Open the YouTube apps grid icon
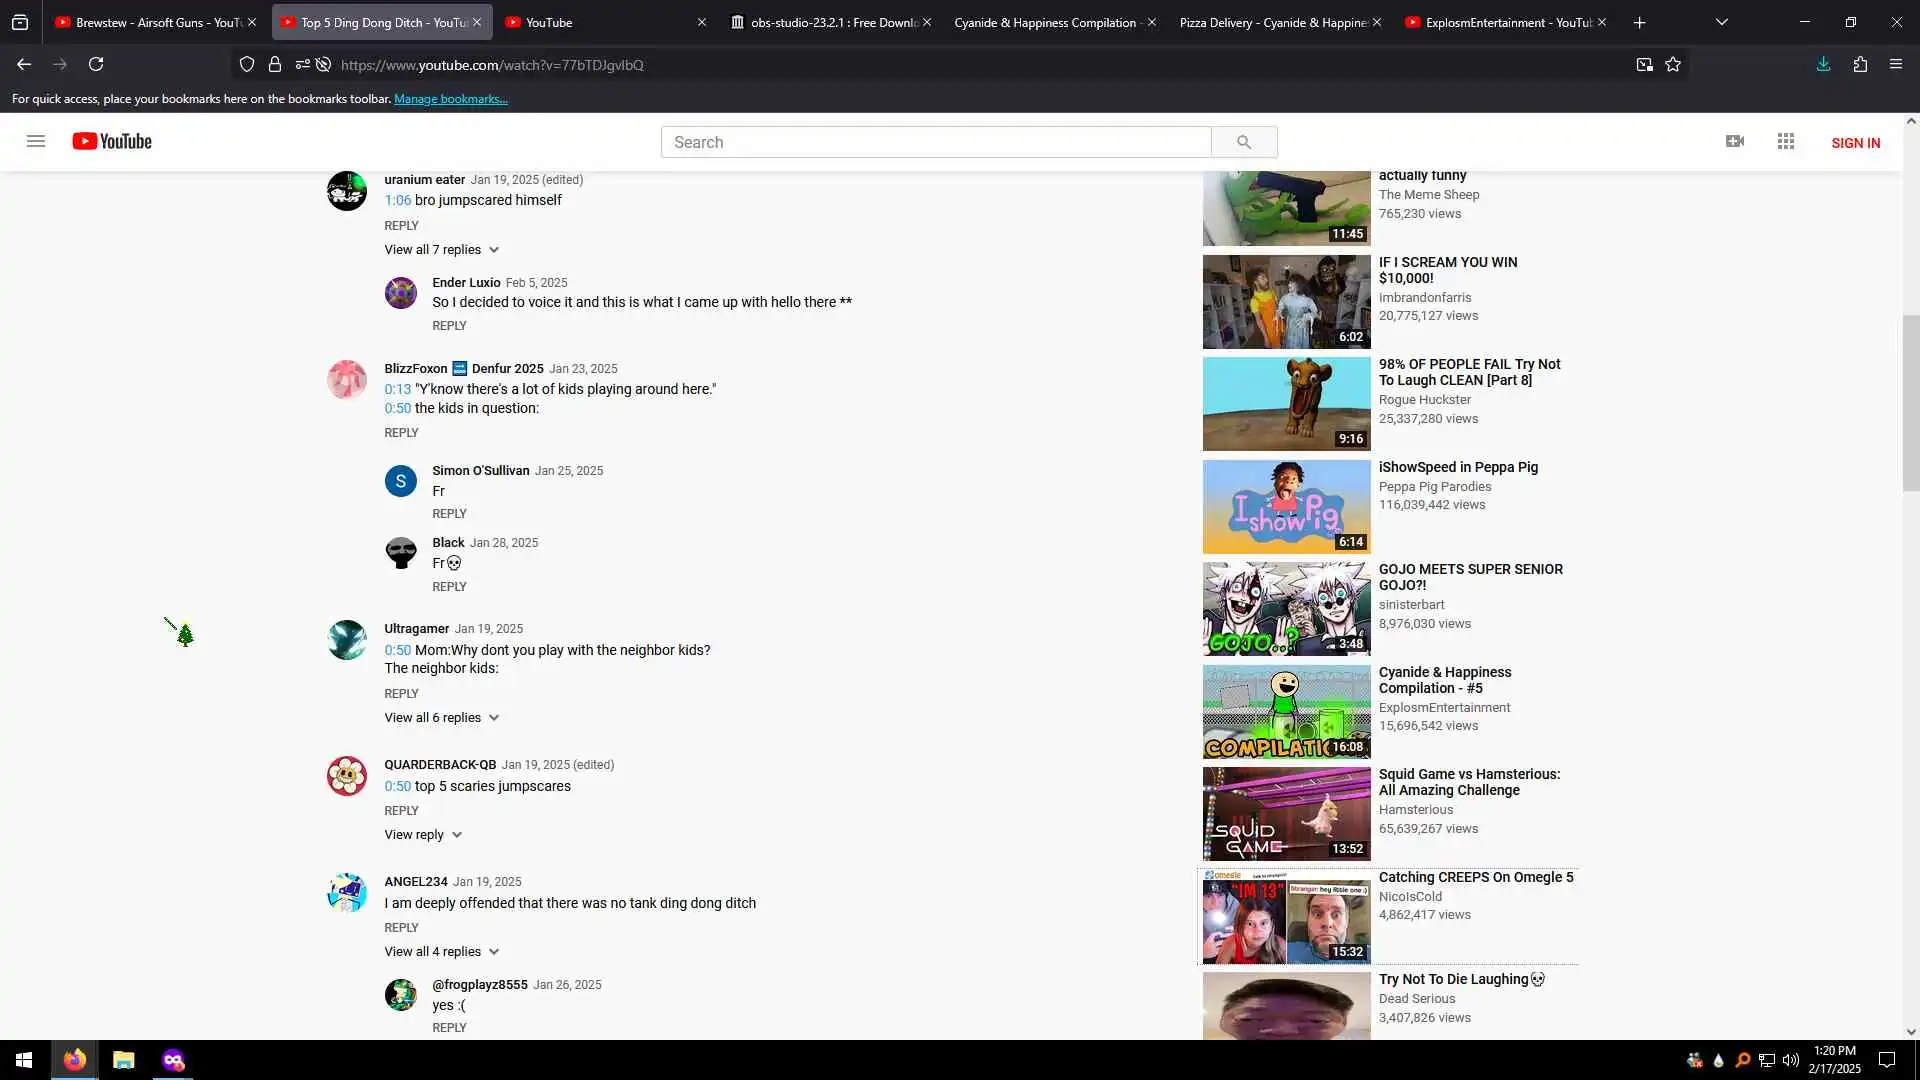 click(x=1786, y=141)
